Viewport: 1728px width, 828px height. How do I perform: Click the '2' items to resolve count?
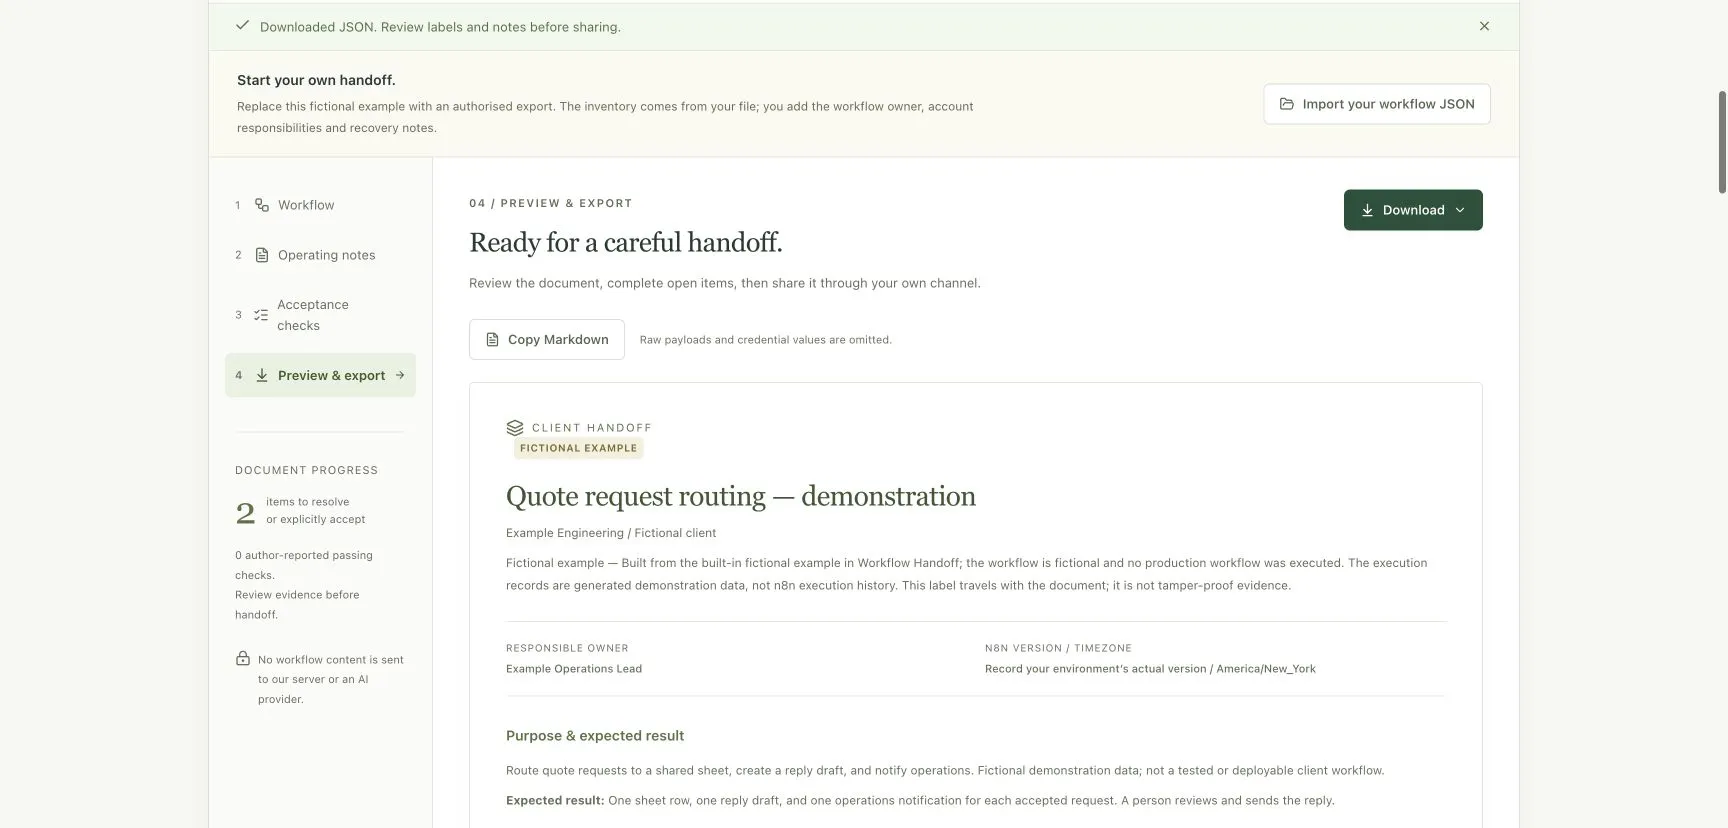tap(245, 513)
